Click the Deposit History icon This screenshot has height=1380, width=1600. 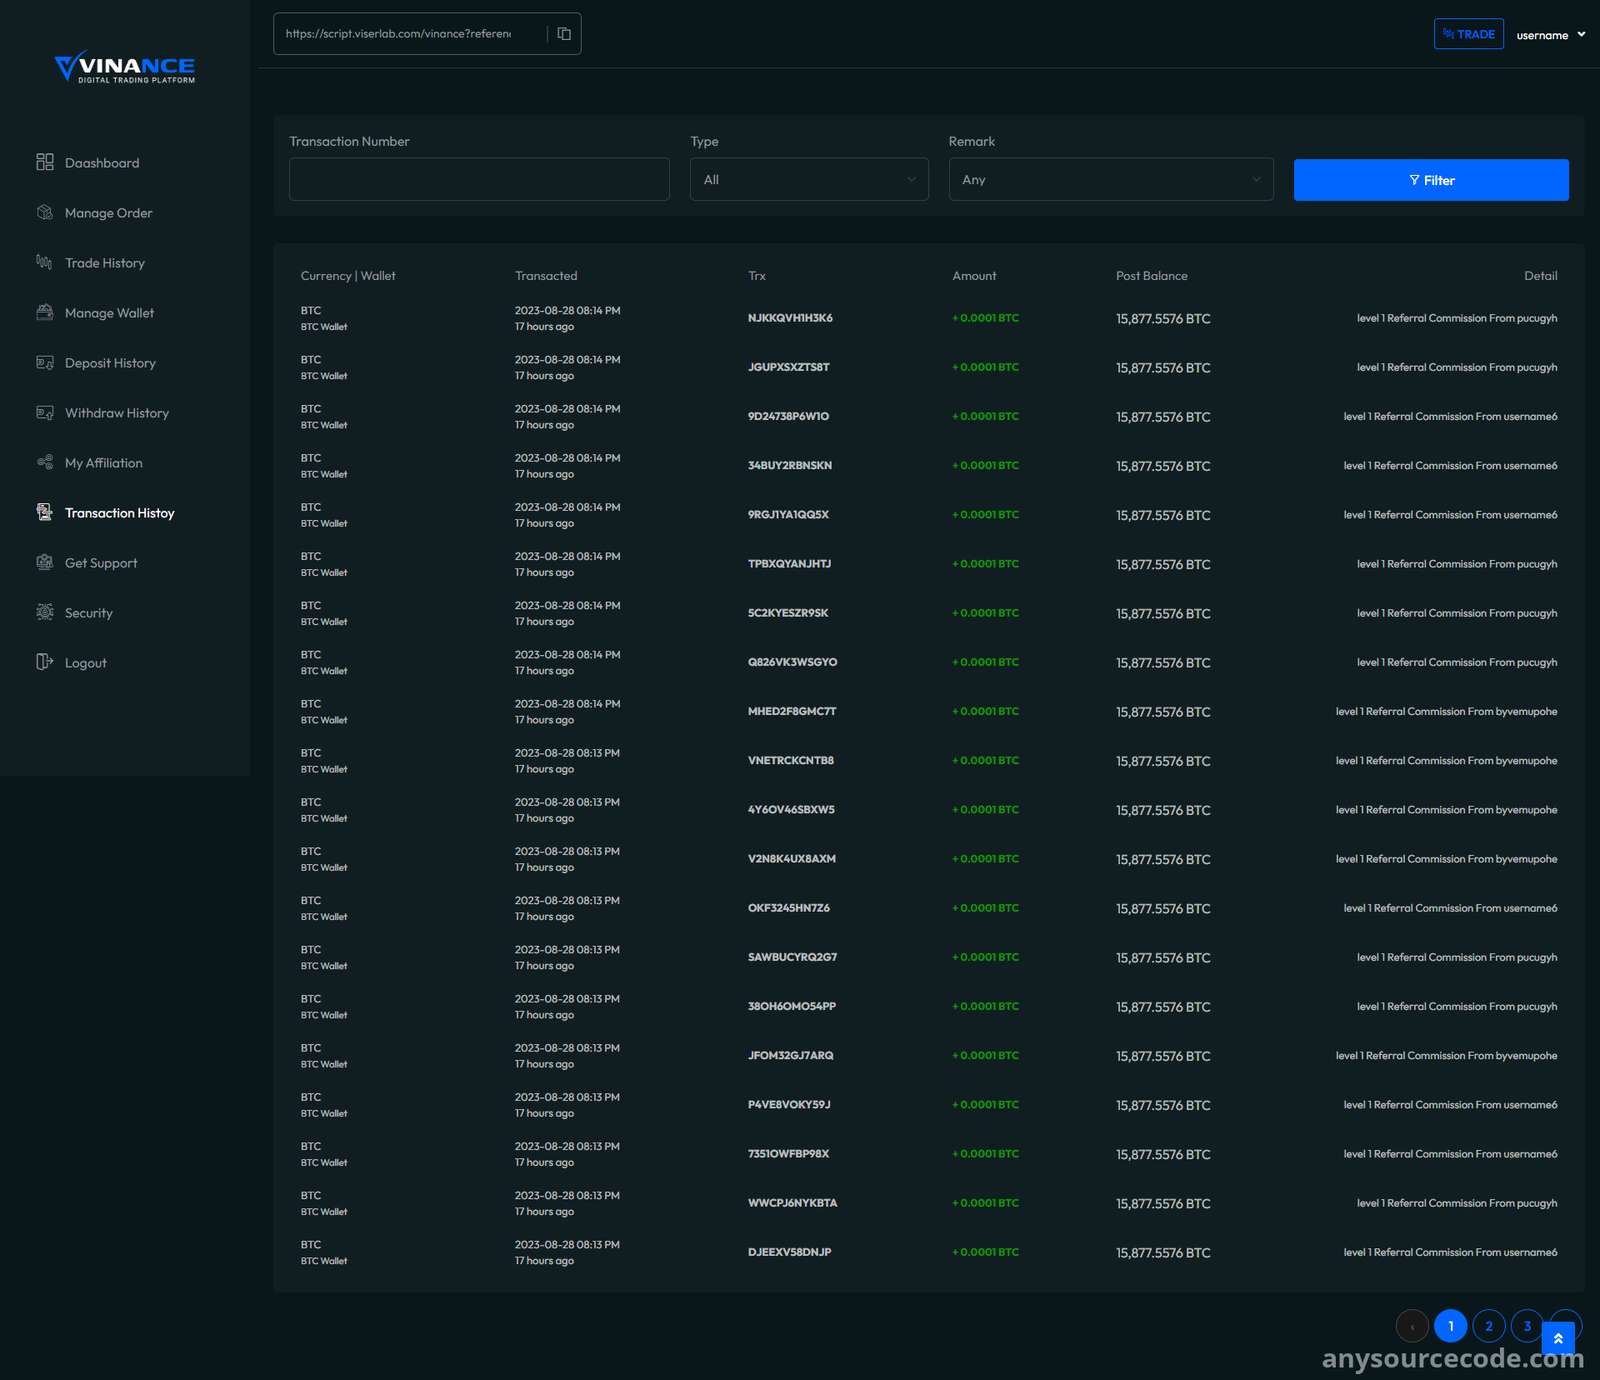pos(45,362)
